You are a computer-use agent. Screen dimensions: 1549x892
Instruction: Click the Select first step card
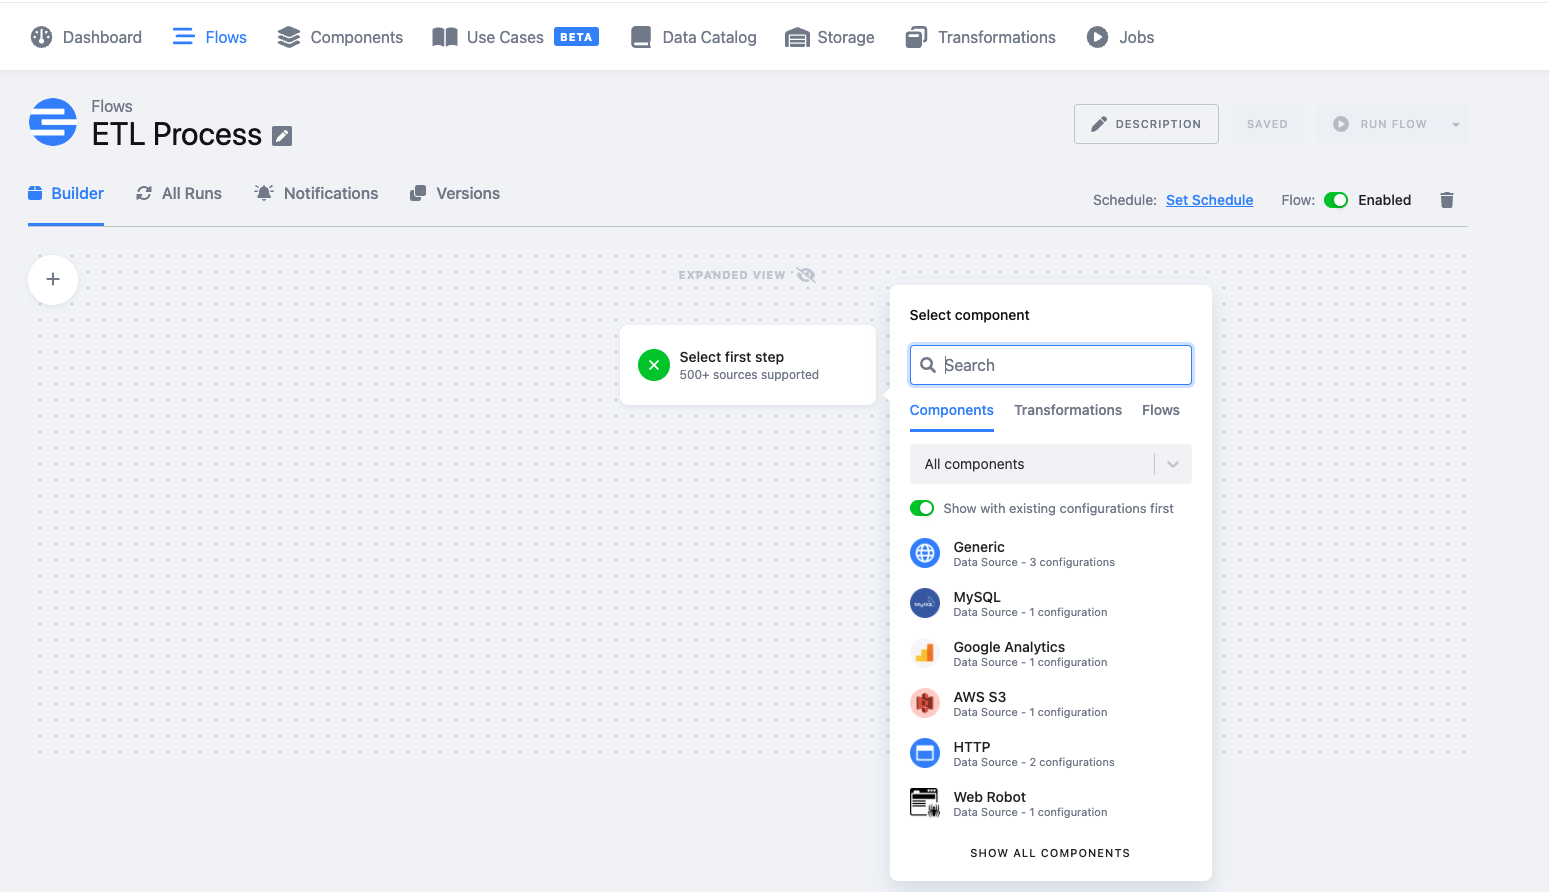(x=748, y=365)
